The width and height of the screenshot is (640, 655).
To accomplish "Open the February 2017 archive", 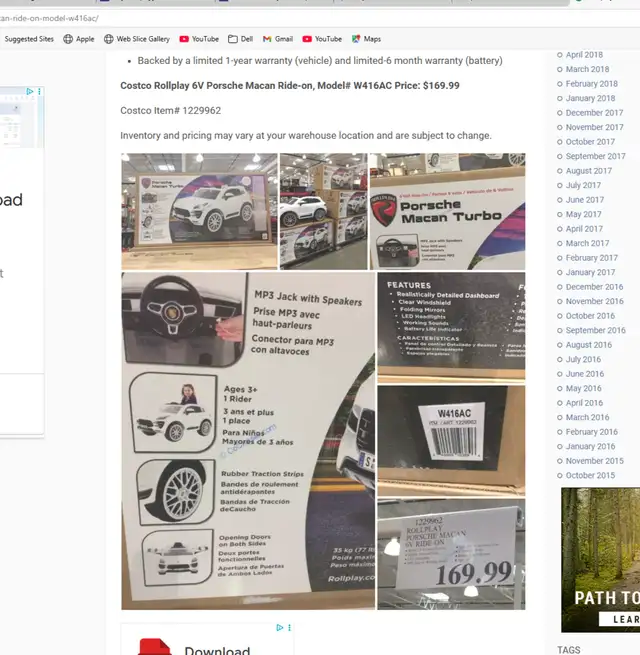I will pyautogui.click(x=591, y=258).
